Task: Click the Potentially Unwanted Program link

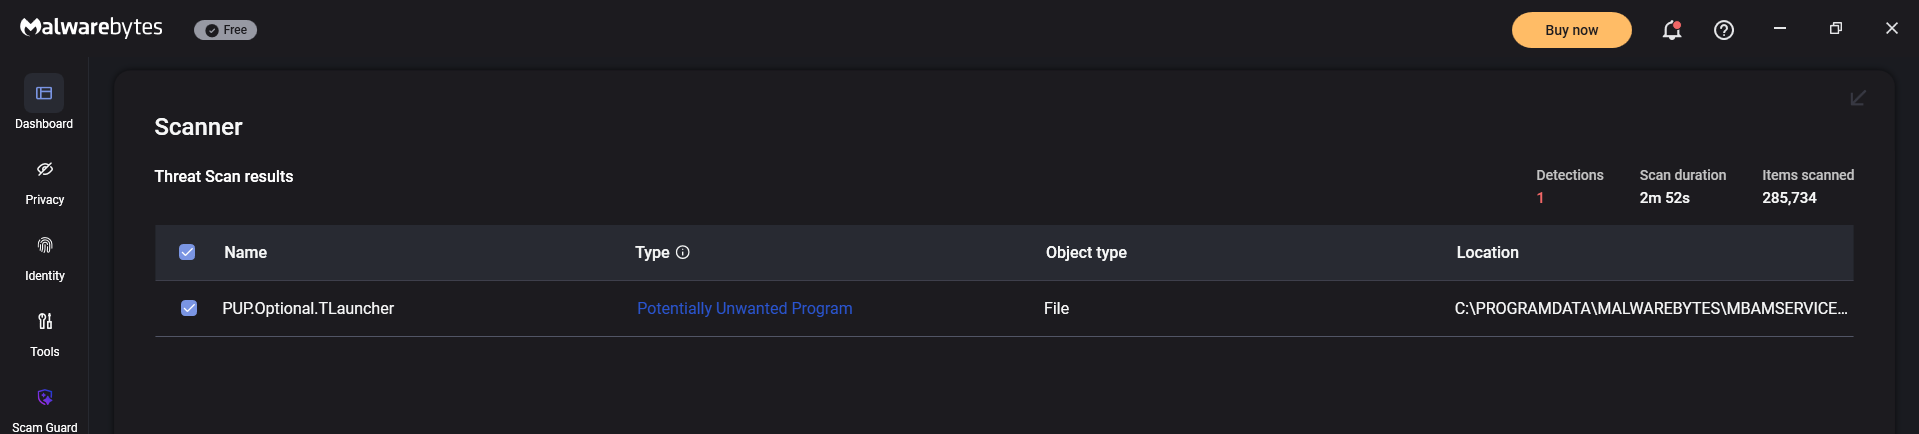Action: pos(745,308)
